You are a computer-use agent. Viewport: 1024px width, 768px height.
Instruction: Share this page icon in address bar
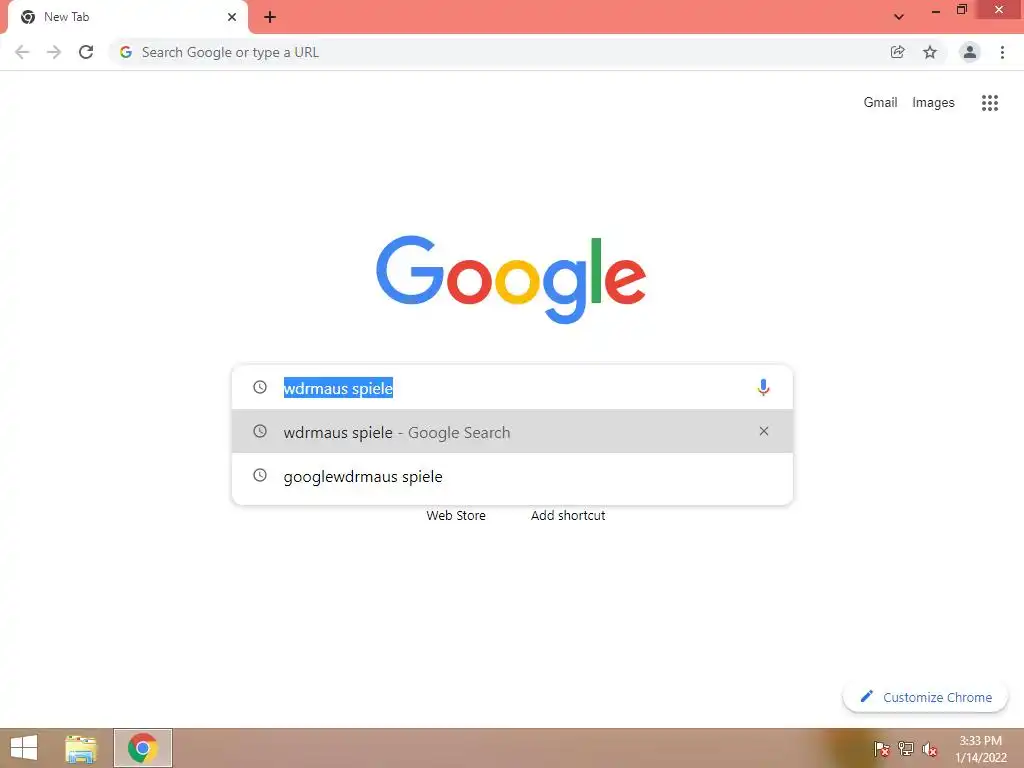897,52
